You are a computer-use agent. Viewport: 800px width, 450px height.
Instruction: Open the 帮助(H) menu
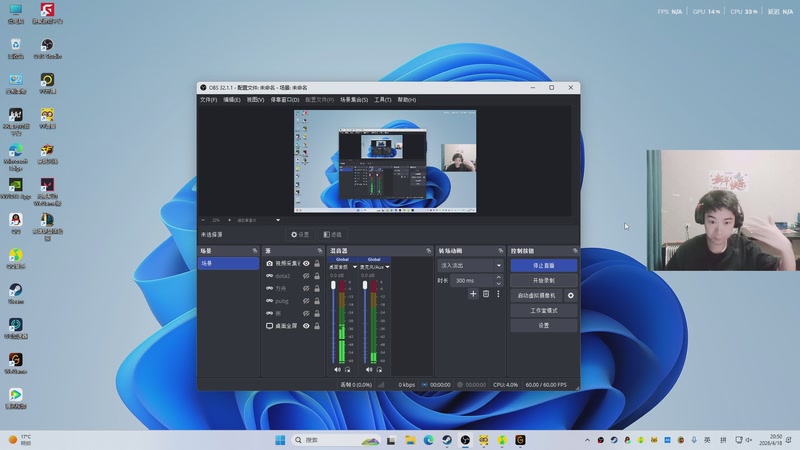[x=407, y=99]
